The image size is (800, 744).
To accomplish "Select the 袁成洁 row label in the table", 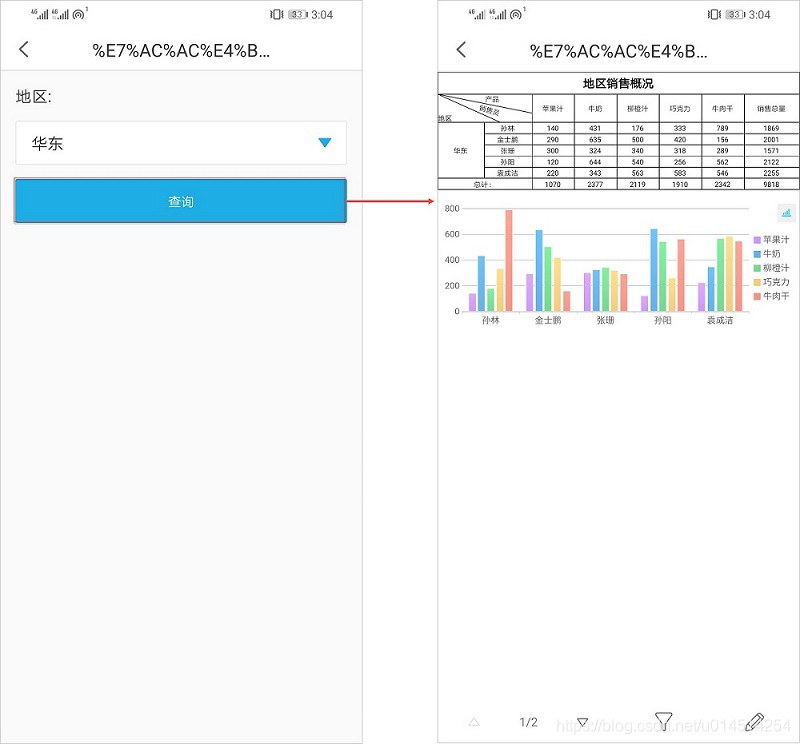I will coord(508,173).
